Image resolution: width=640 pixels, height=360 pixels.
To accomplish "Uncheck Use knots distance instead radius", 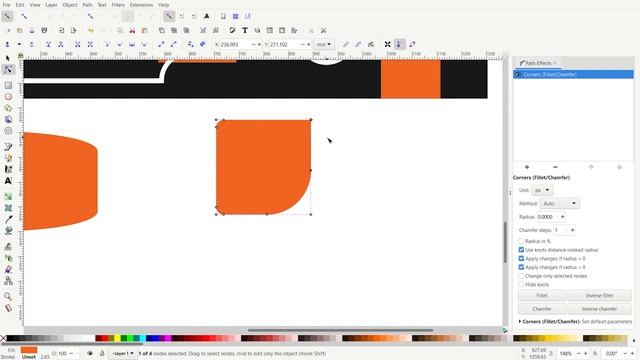I will (x=521, y=250).
